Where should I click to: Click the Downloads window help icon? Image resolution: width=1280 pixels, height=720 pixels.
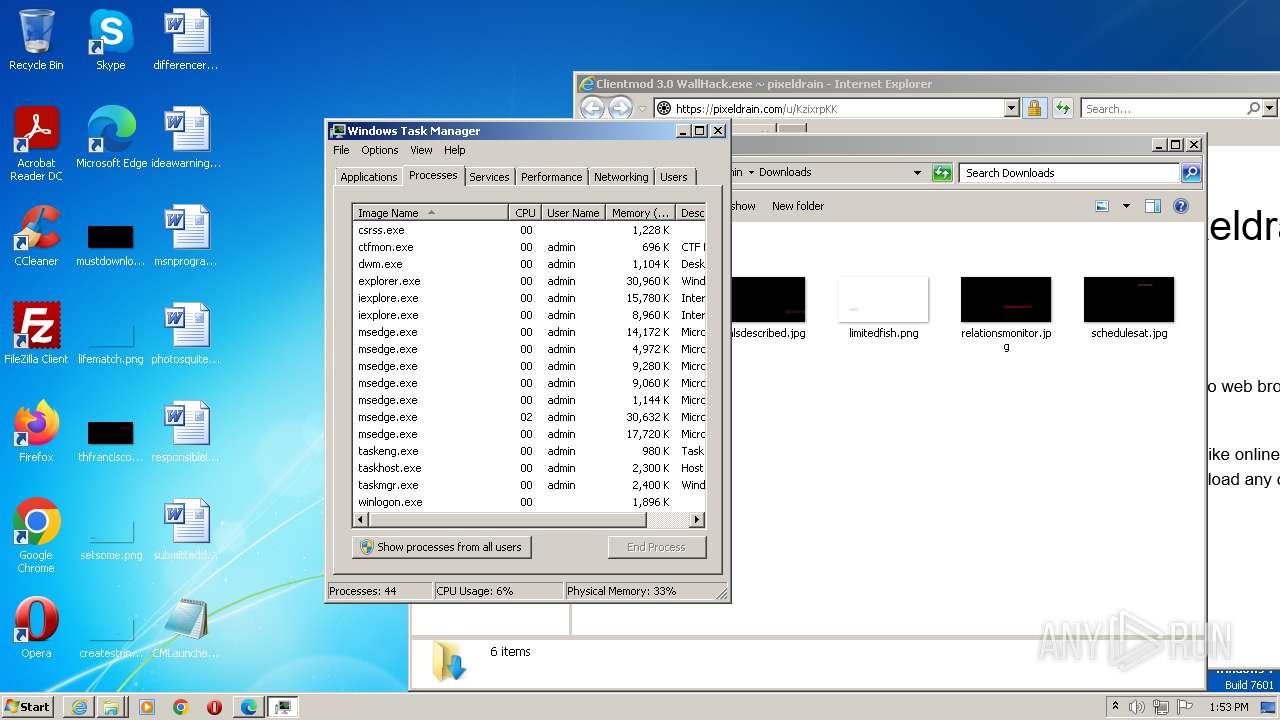point(1180,206)
